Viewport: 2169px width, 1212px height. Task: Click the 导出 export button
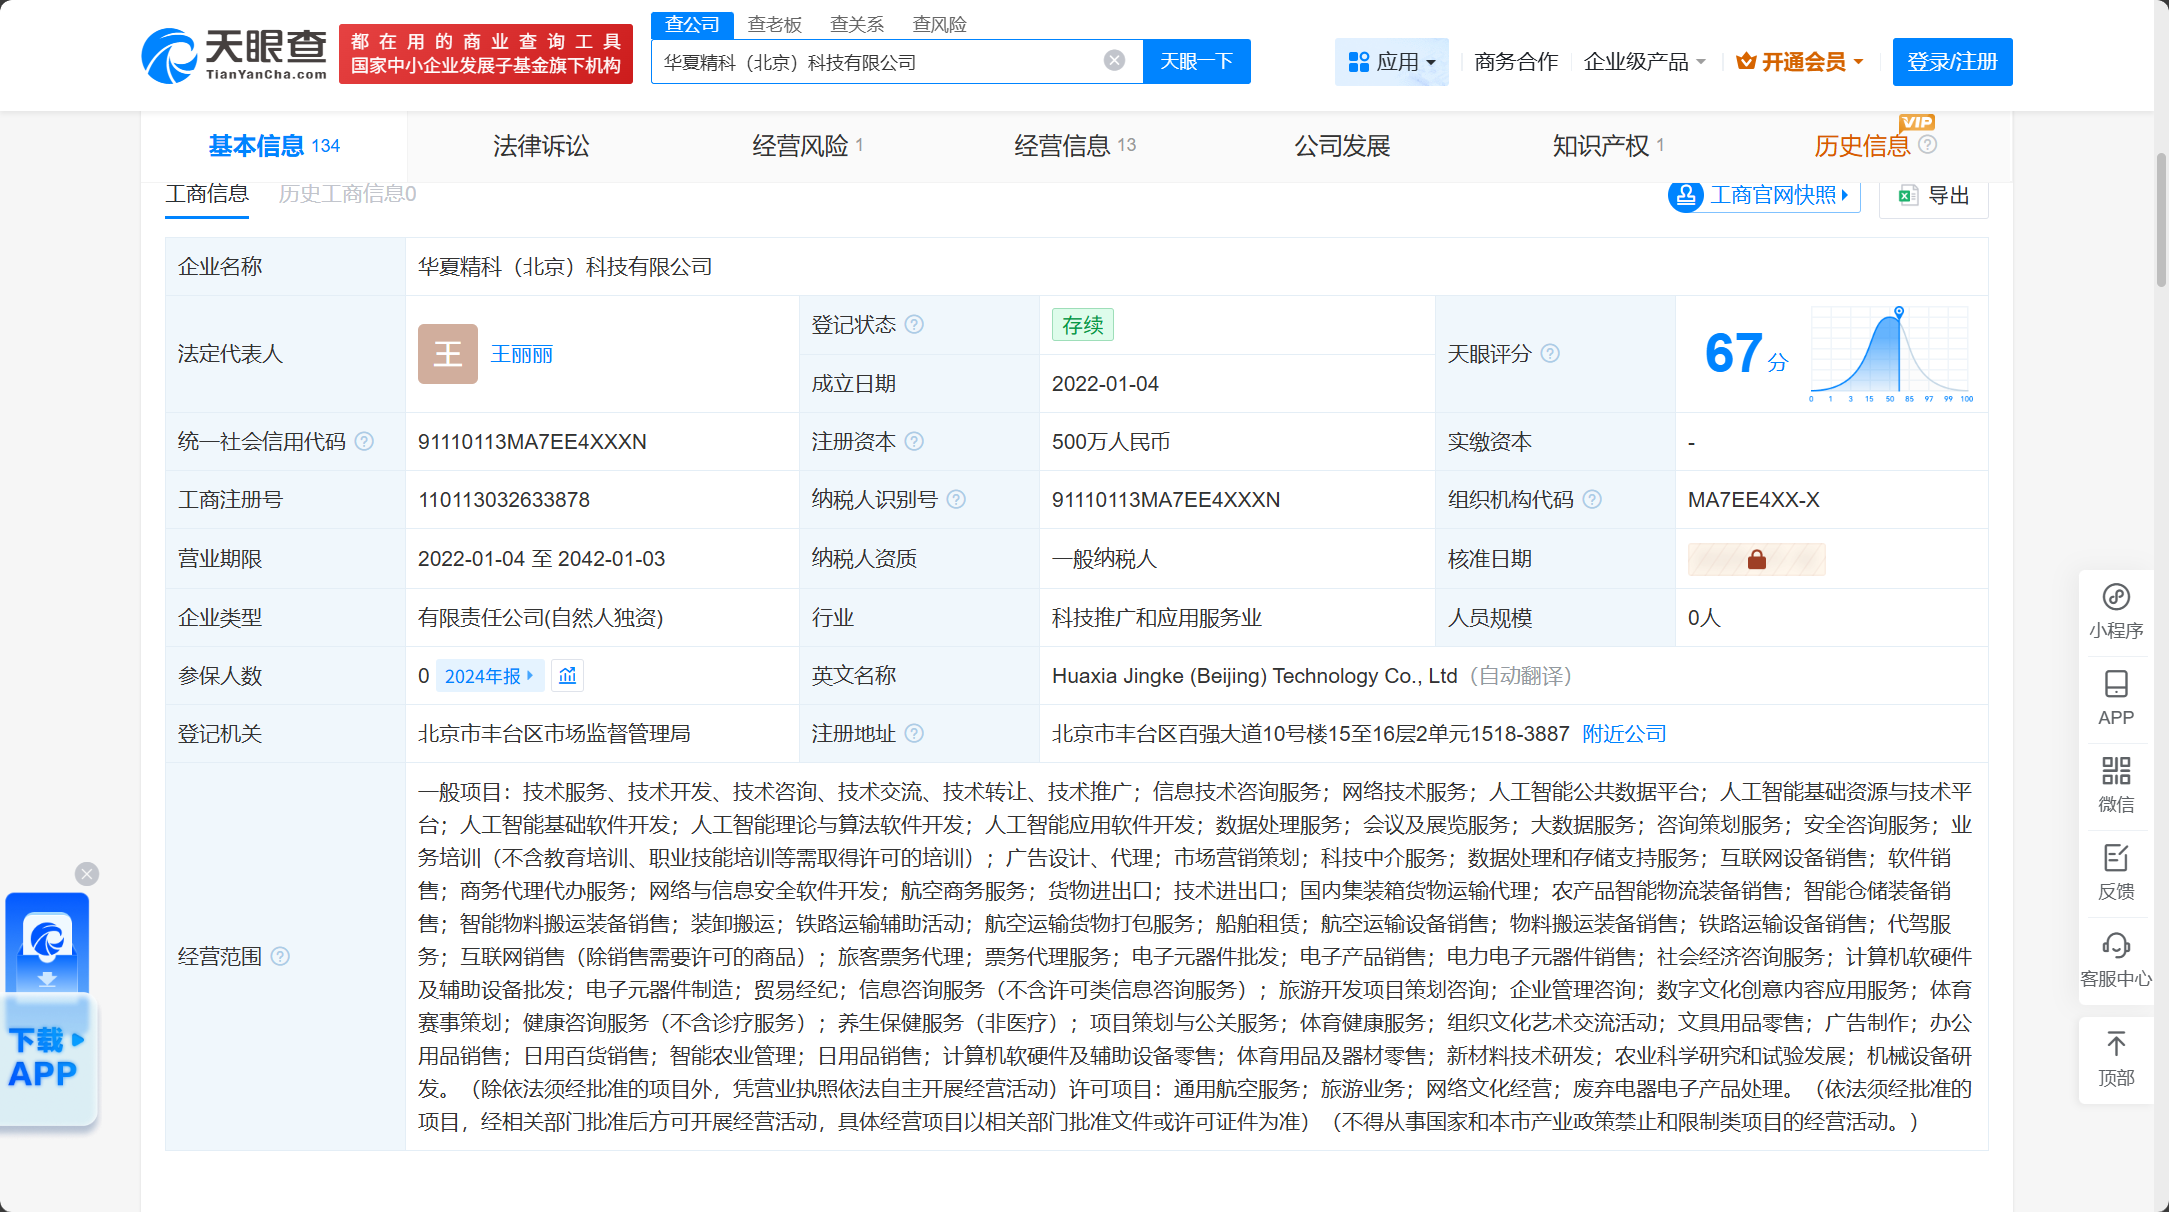[x=1934, y=196]
